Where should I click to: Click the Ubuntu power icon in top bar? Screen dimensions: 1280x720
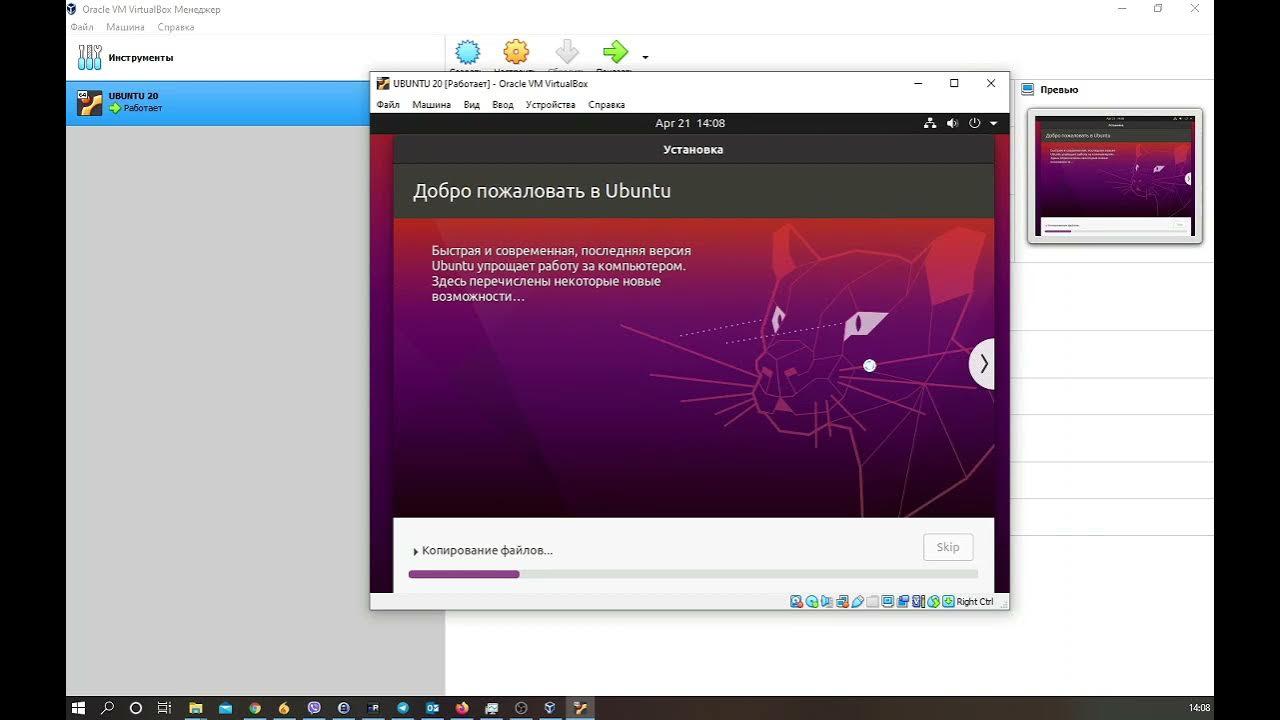975,123
